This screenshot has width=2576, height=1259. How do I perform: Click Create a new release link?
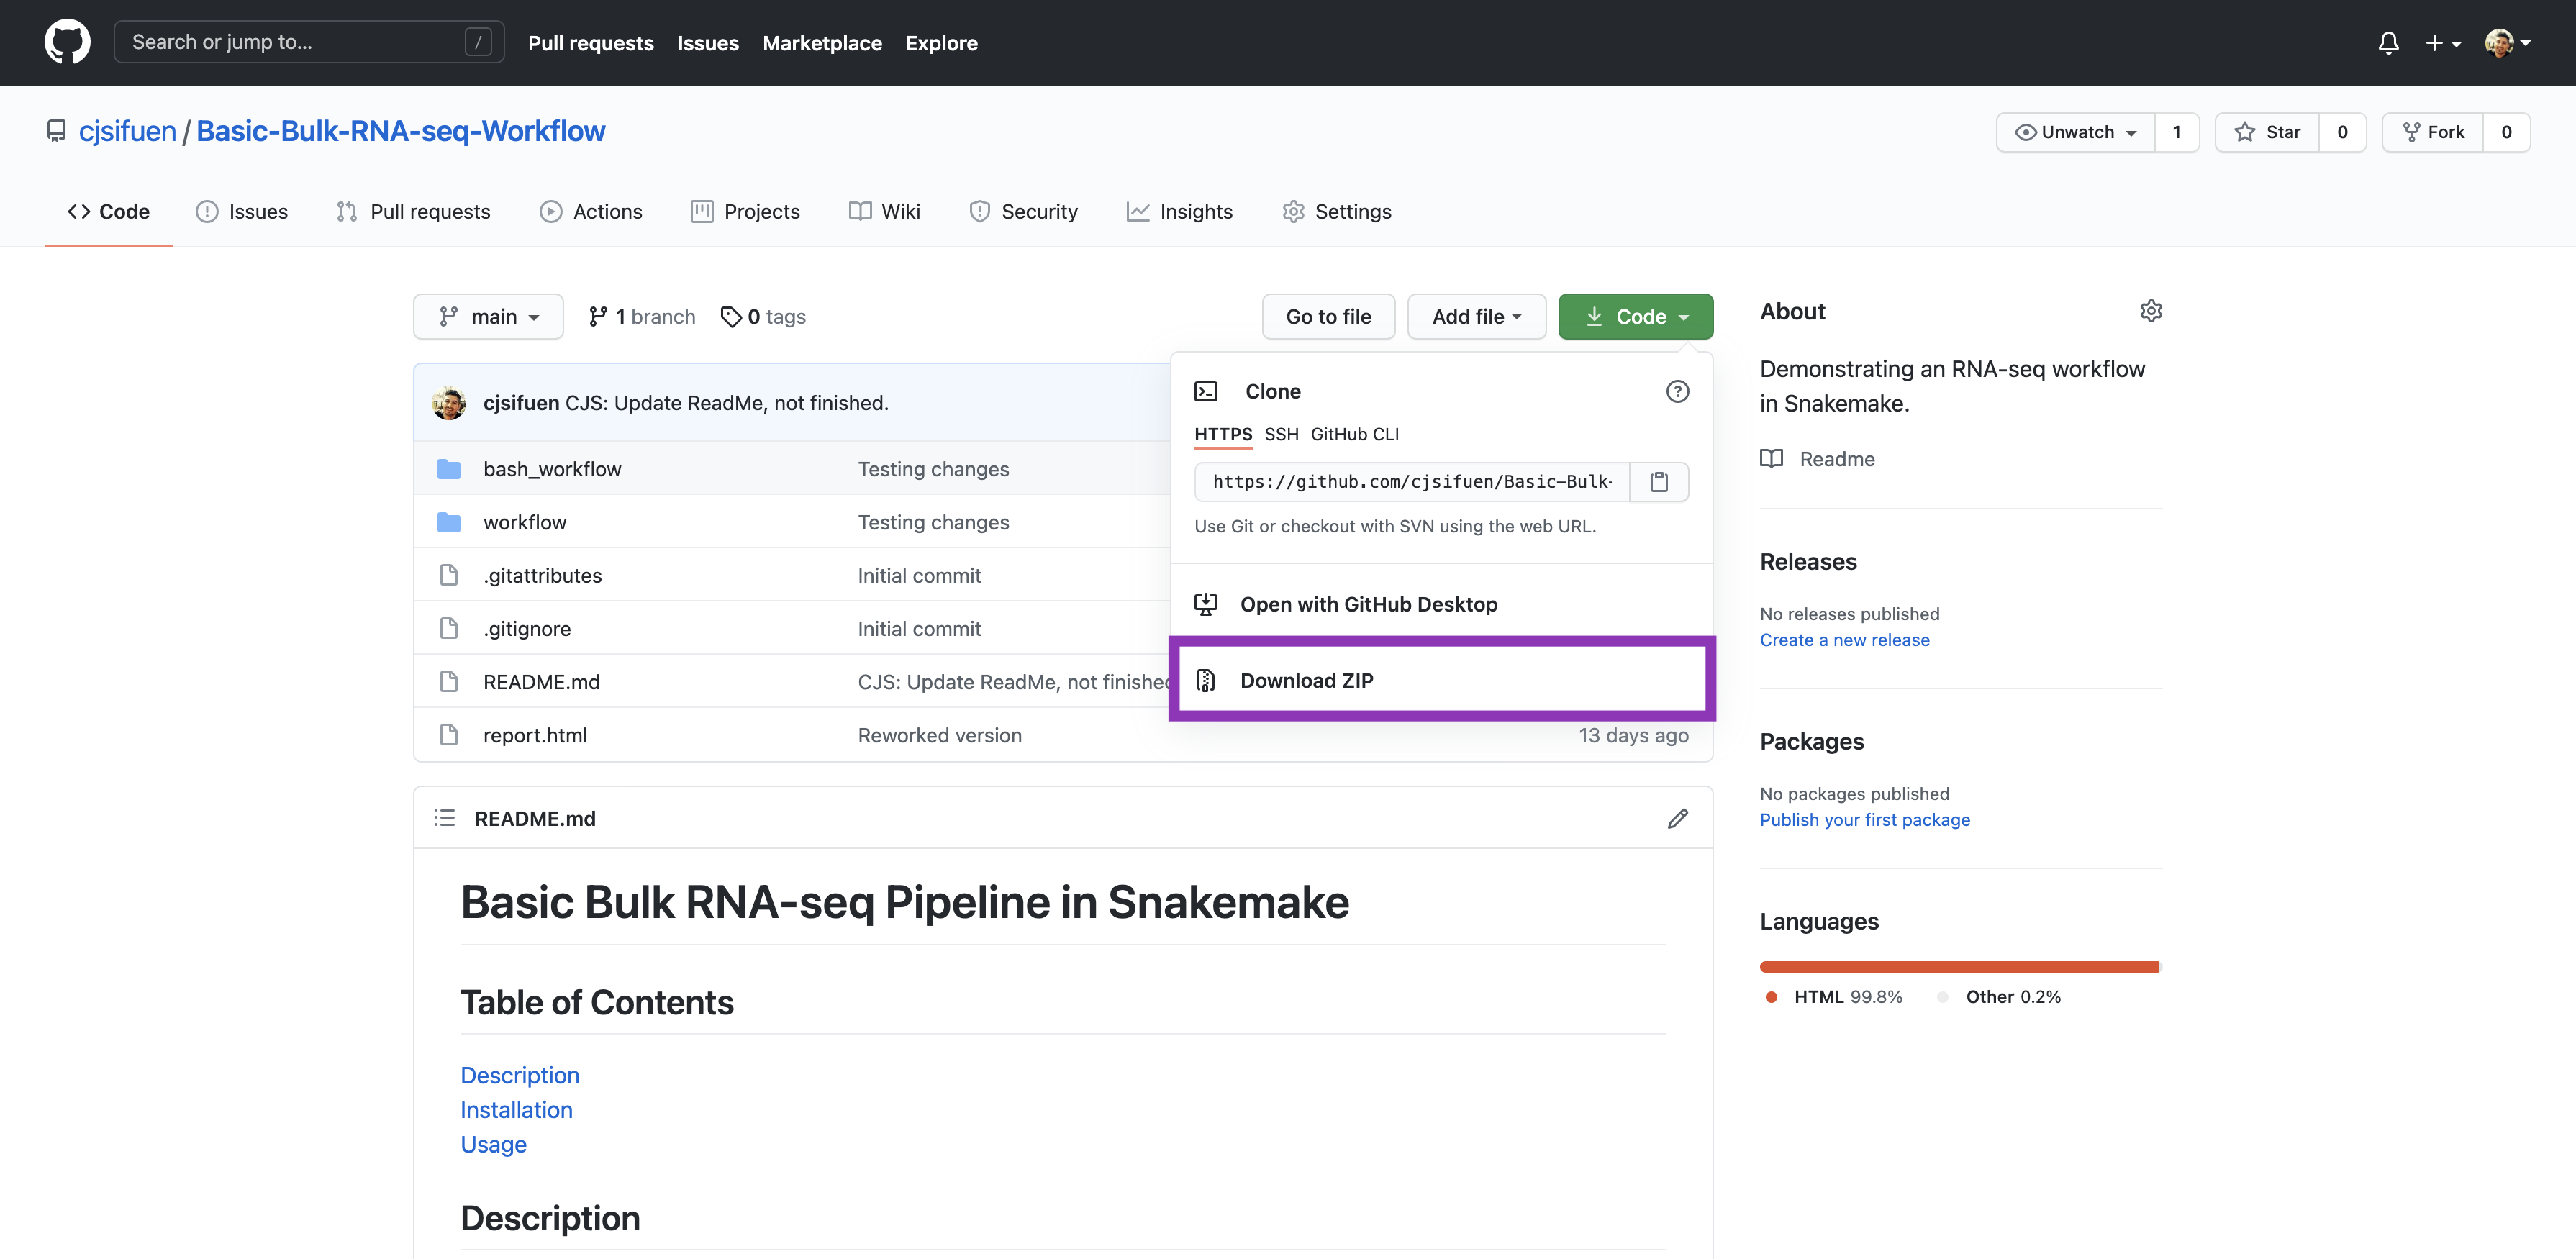1844,640
